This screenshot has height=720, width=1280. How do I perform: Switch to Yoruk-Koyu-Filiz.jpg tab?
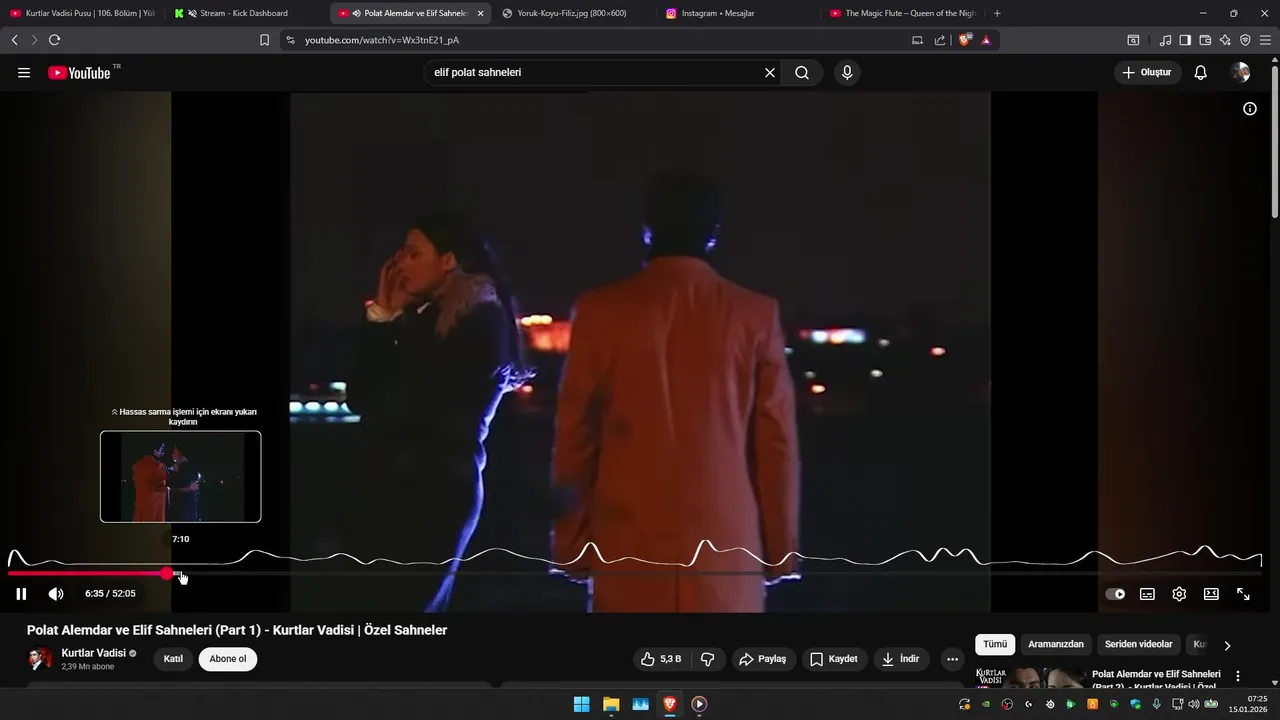(572, 13)
